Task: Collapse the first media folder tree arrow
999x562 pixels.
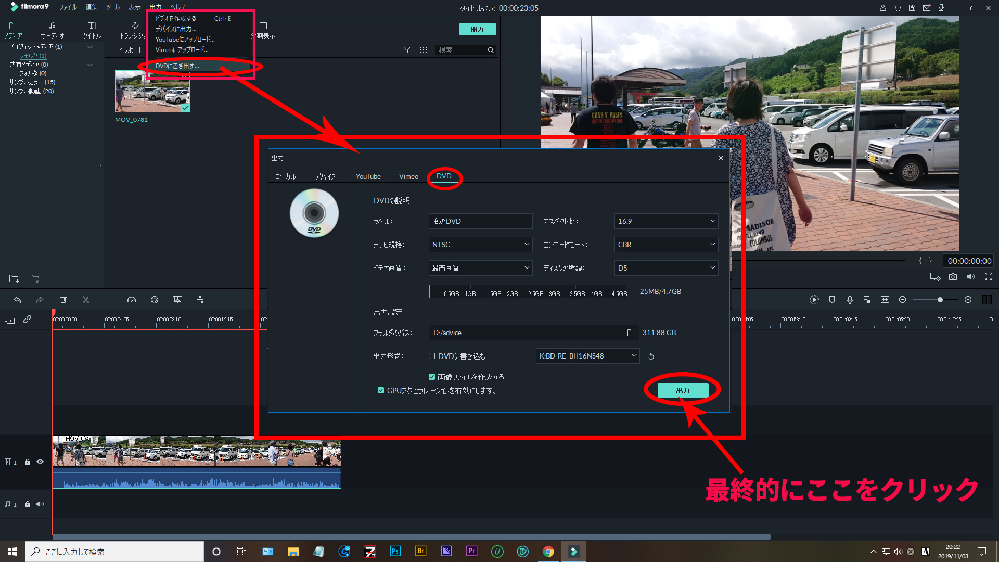Action: 90,47
